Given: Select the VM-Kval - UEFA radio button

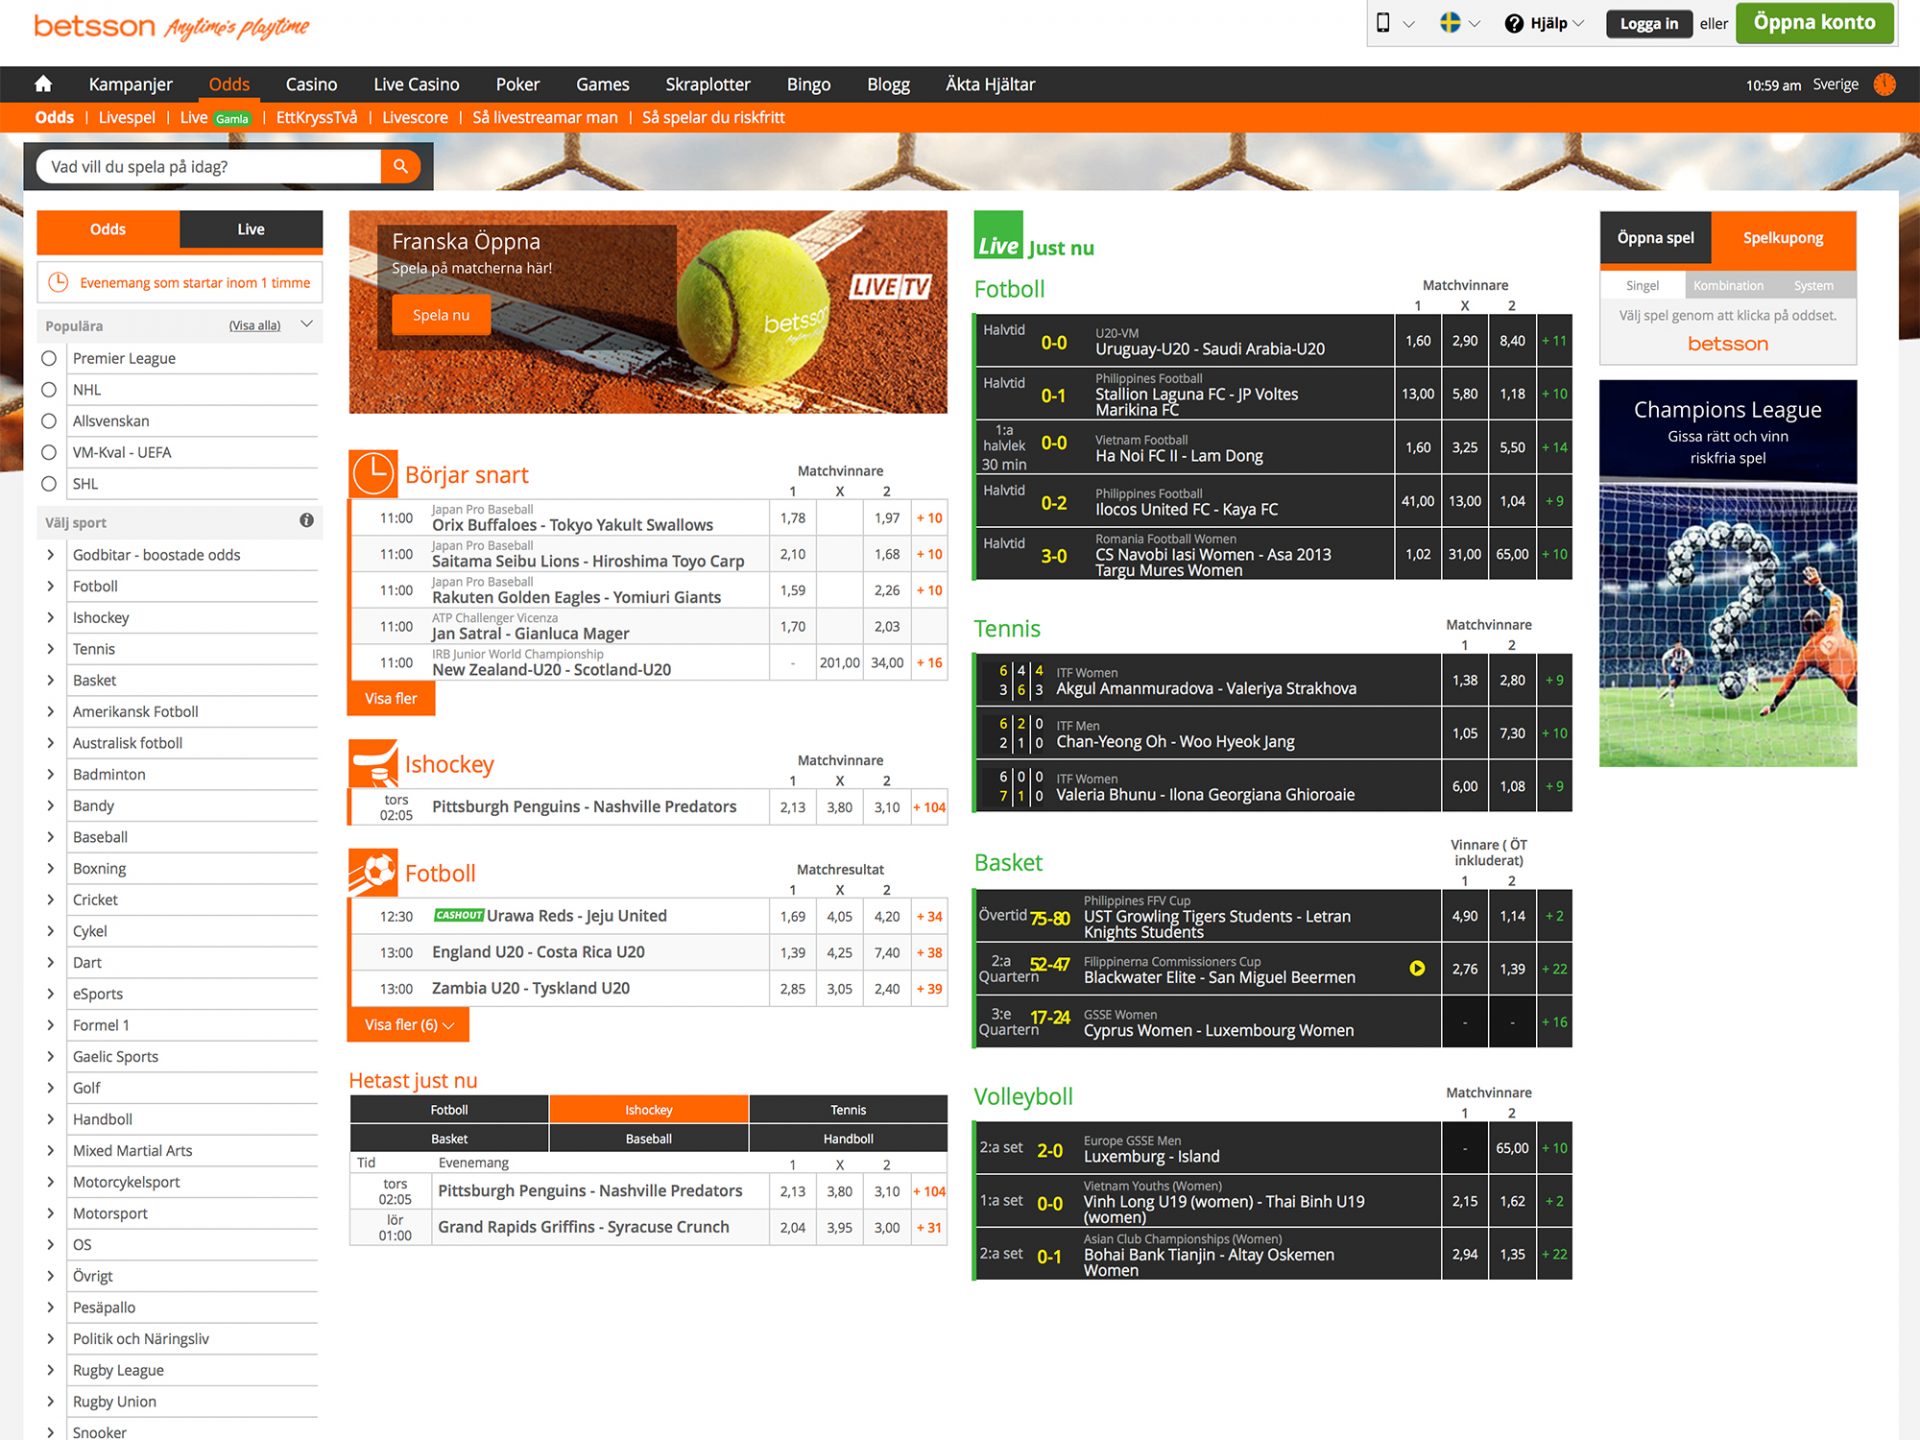Looking at the screenshot, I should coord(49,453).
